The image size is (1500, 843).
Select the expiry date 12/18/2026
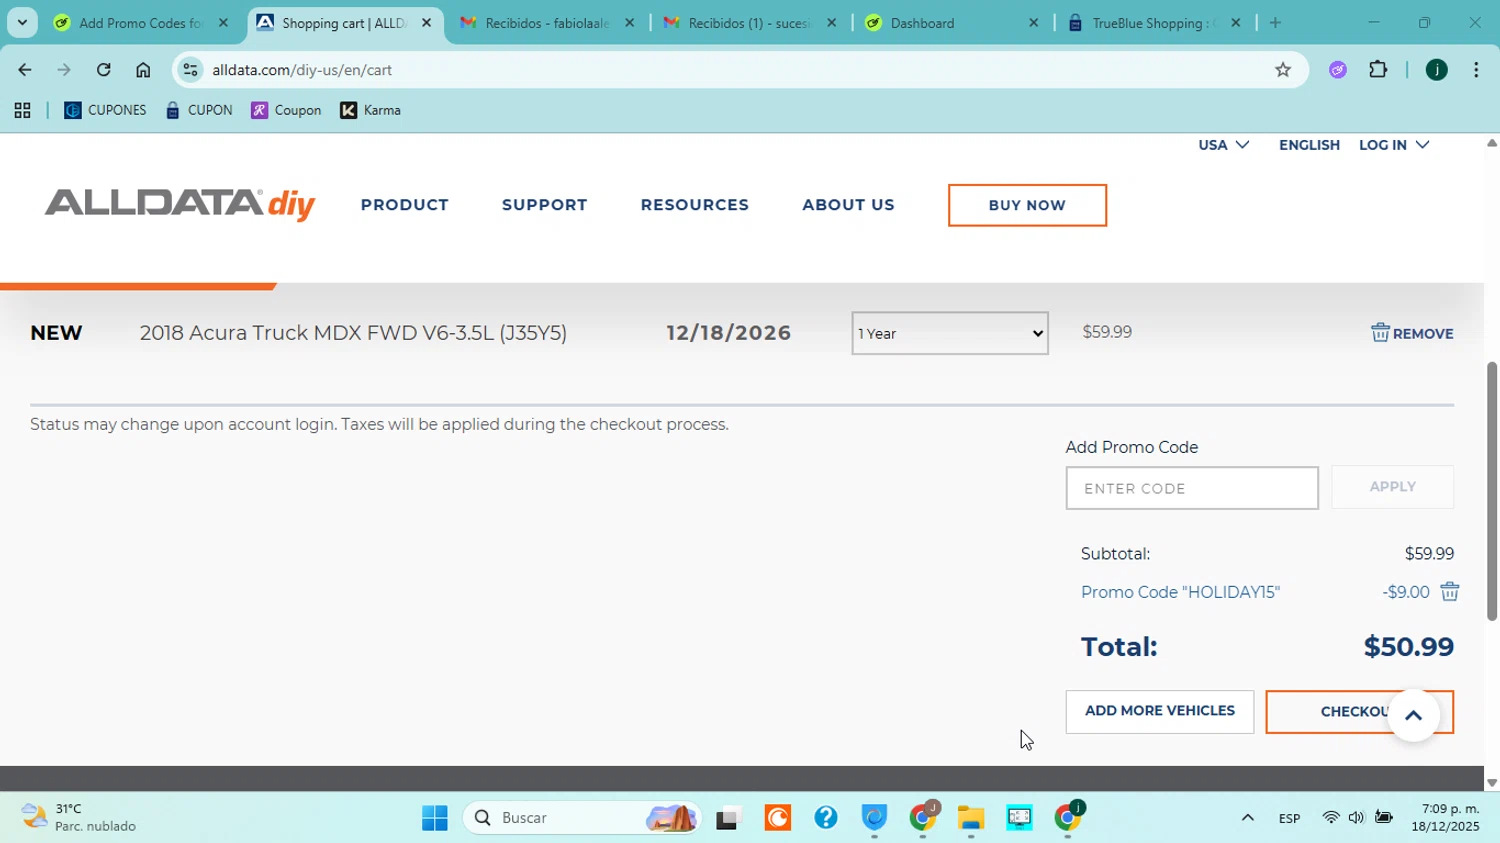coord(728,333)
